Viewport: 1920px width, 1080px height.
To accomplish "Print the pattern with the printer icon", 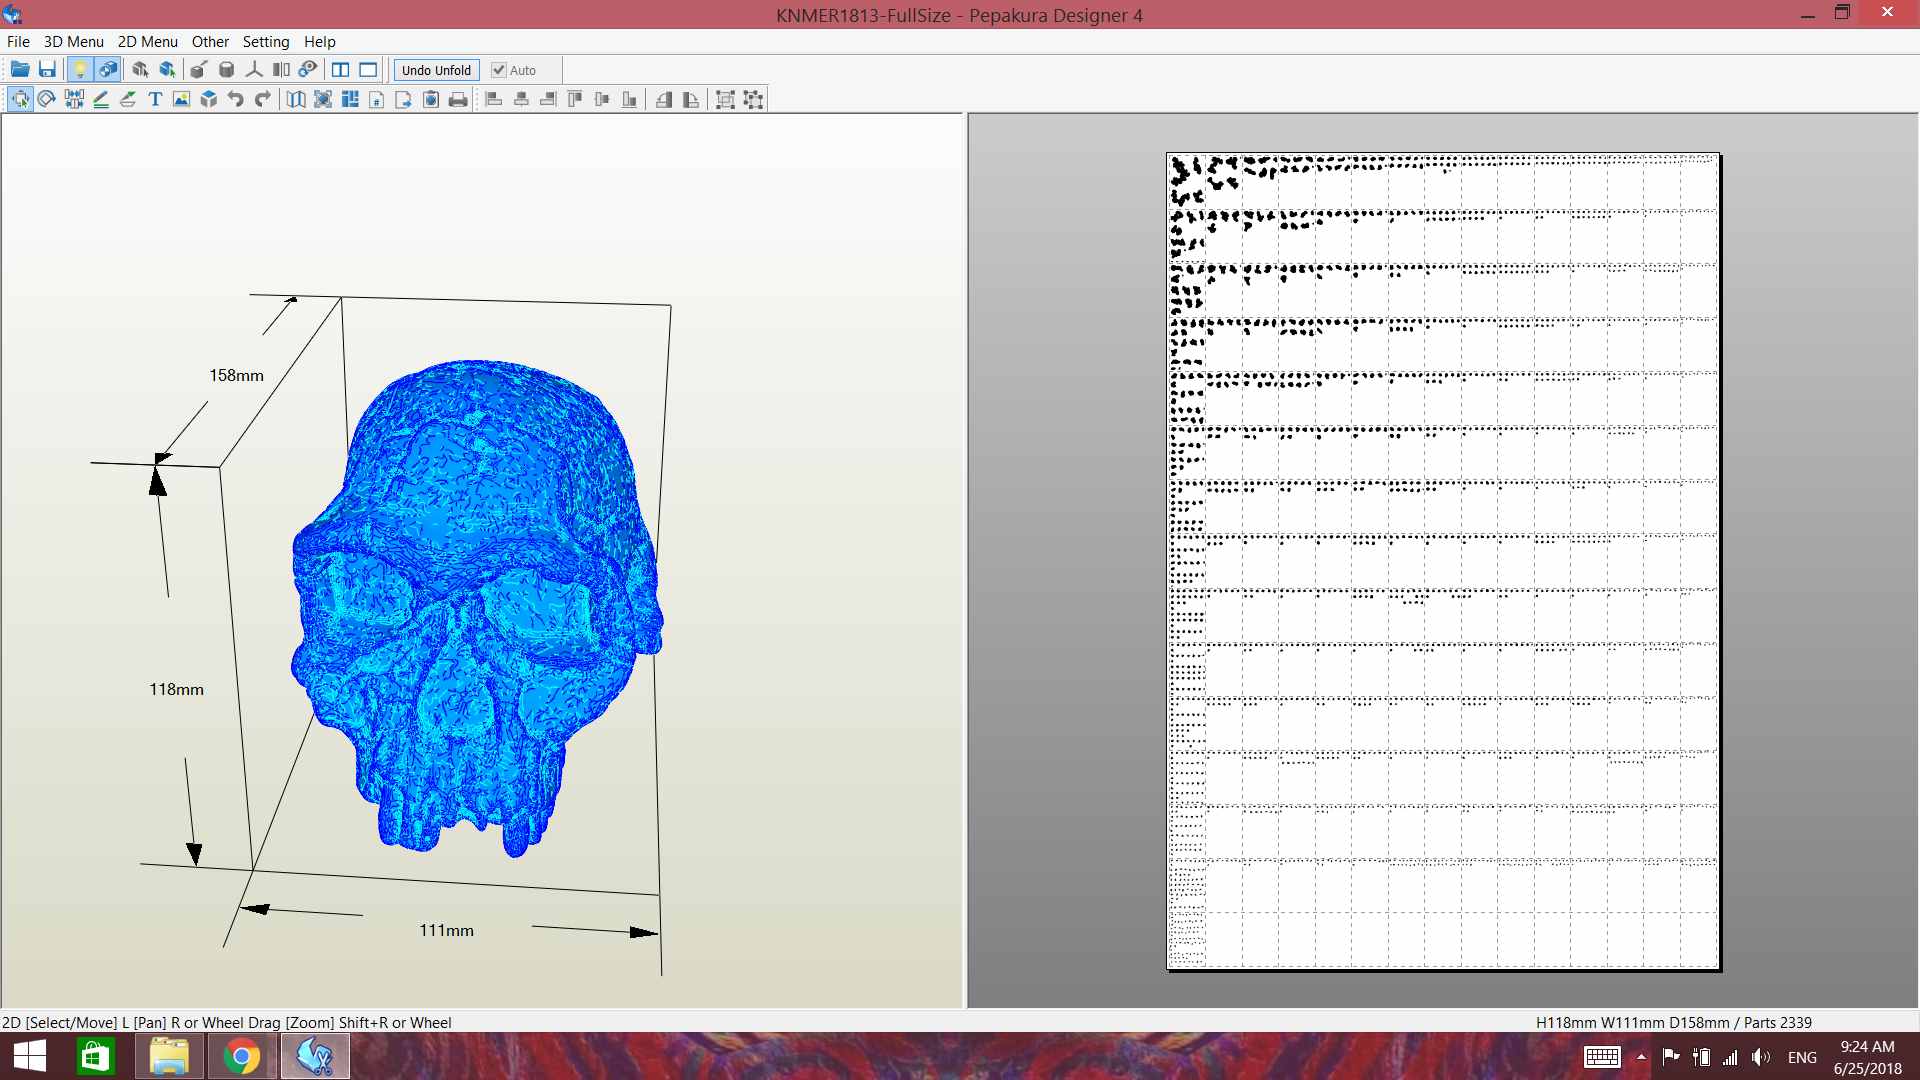I will [458, 99].
